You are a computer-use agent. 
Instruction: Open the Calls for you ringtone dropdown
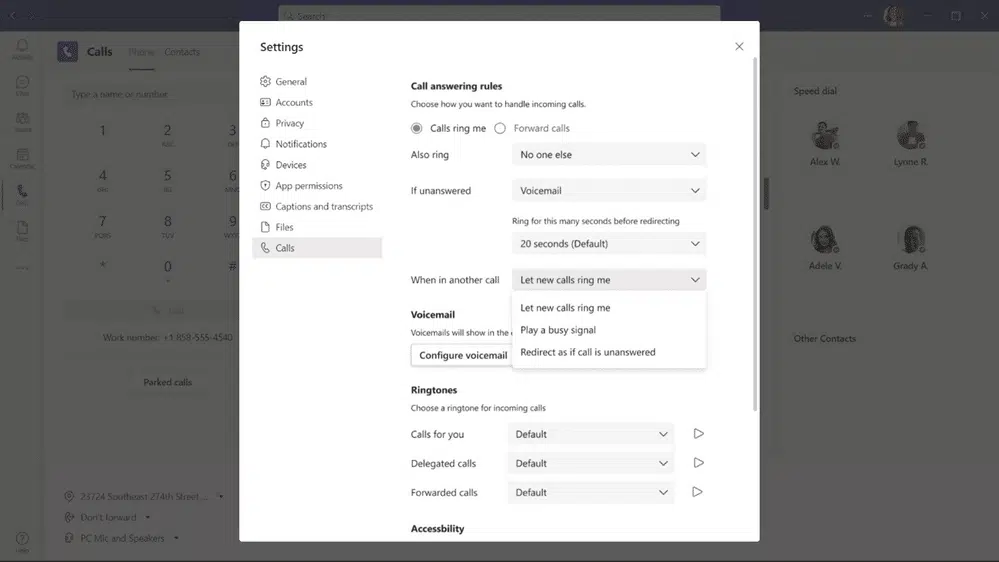point(591,435)
